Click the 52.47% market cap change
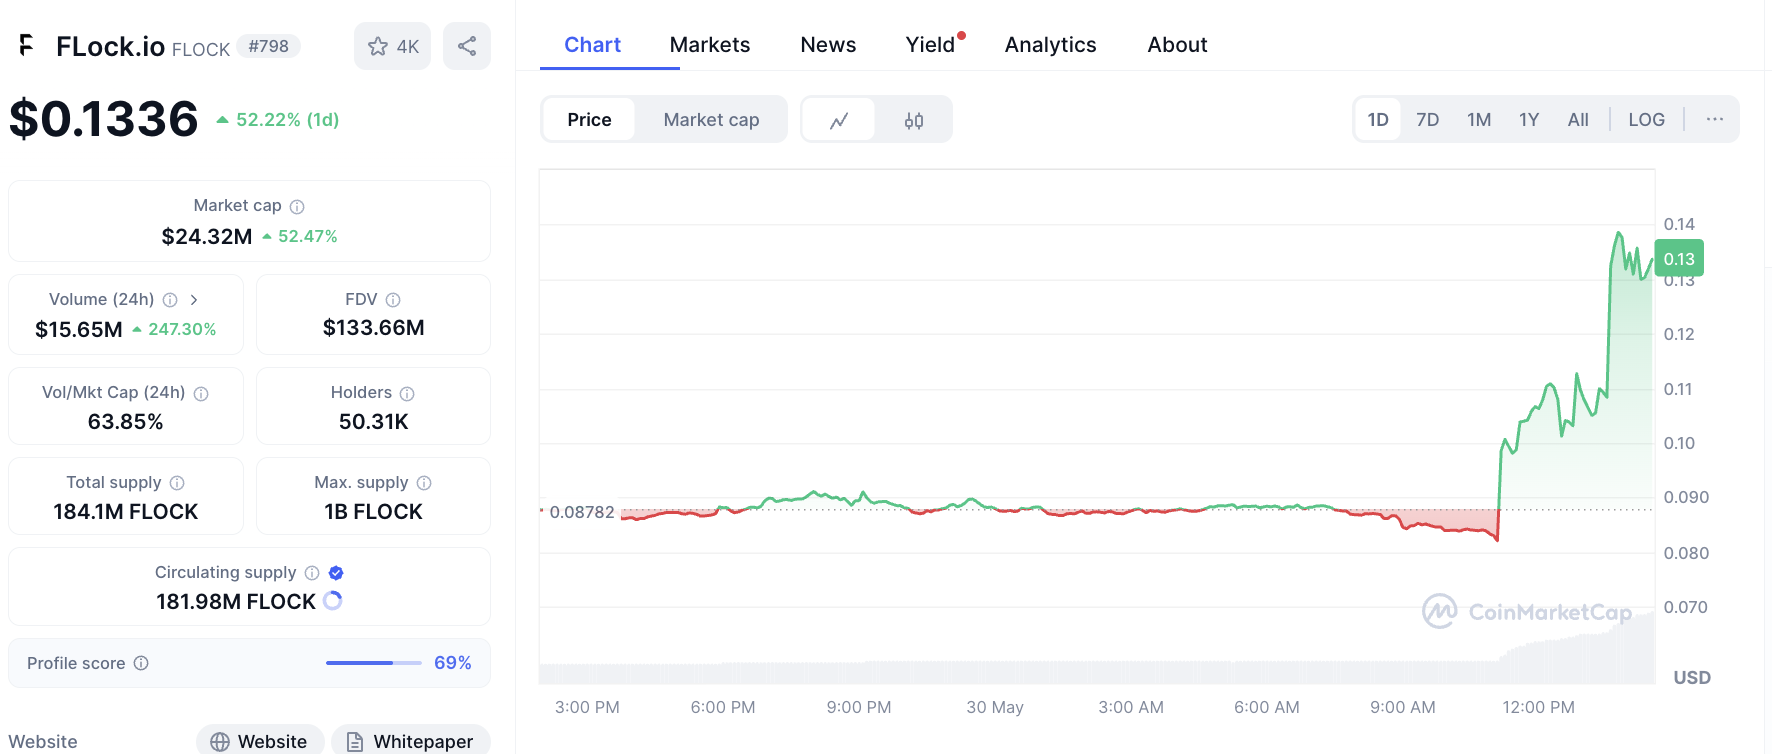 tap(300, 237)
